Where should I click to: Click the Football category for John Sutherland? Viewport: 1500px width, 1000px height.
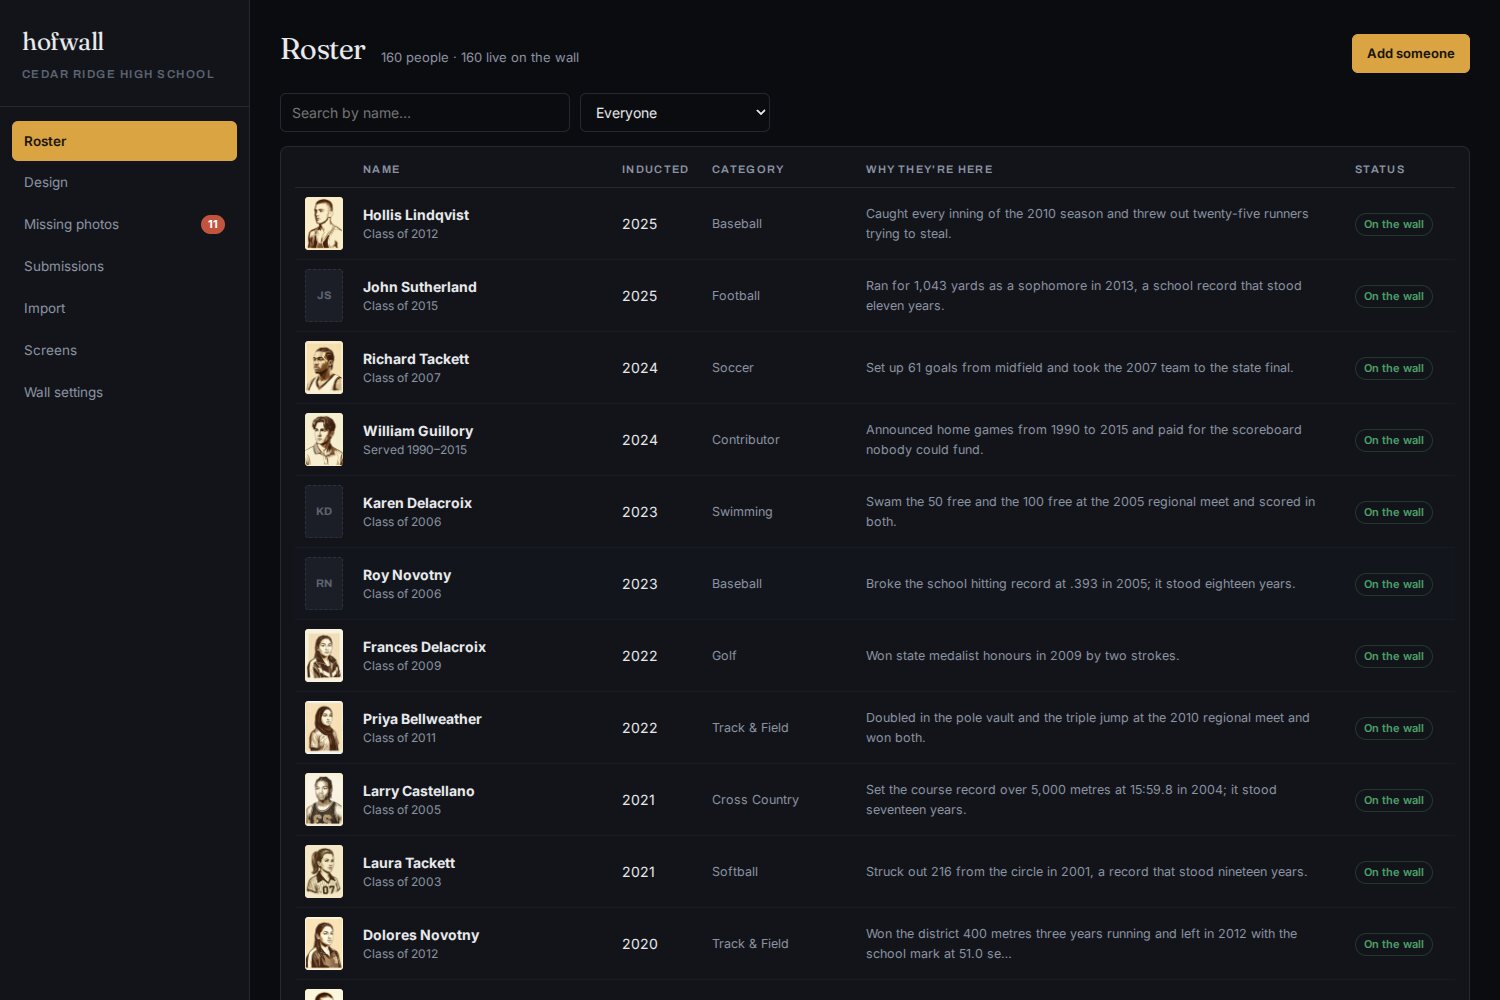[736, 296]
